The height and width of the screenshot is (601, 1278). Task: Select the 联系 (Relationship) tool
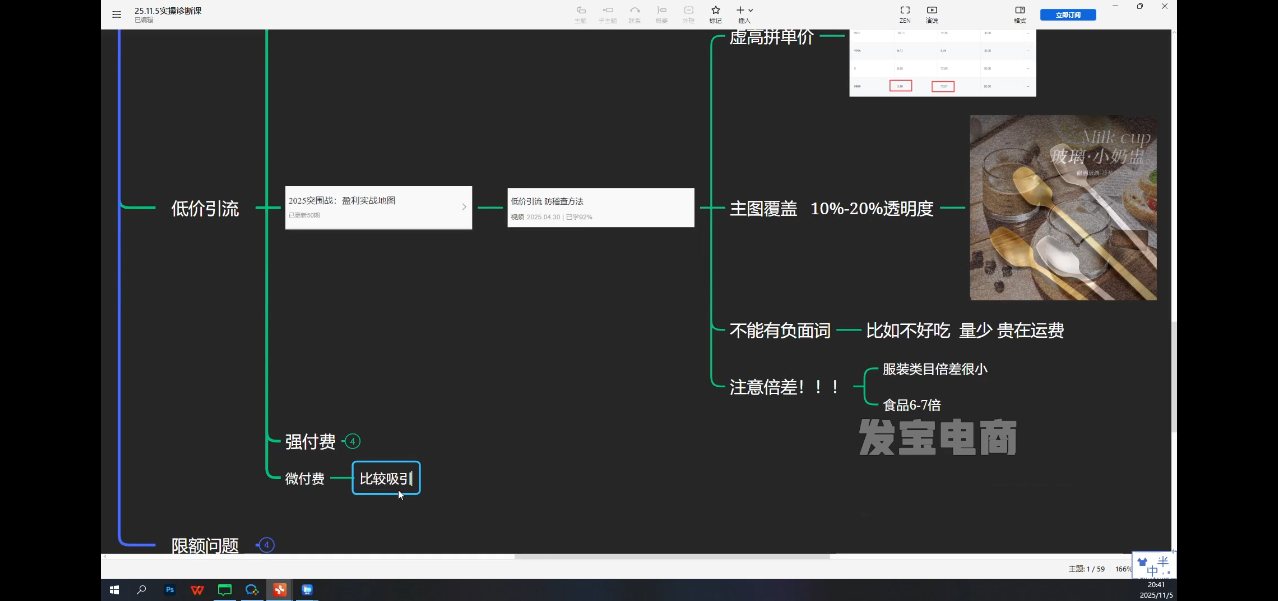click(x=635, y=13)
